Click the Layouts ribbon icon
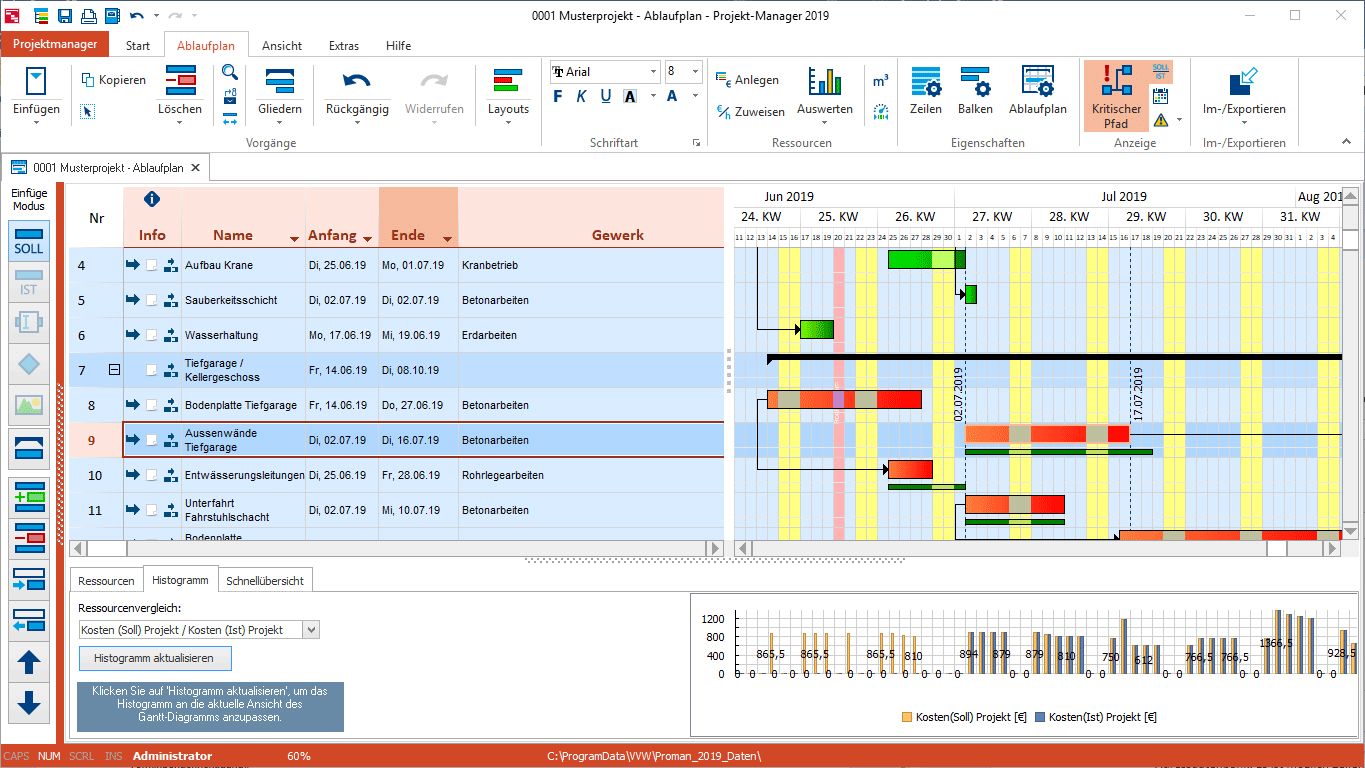Screen dimensions: 1365x768 508,81
